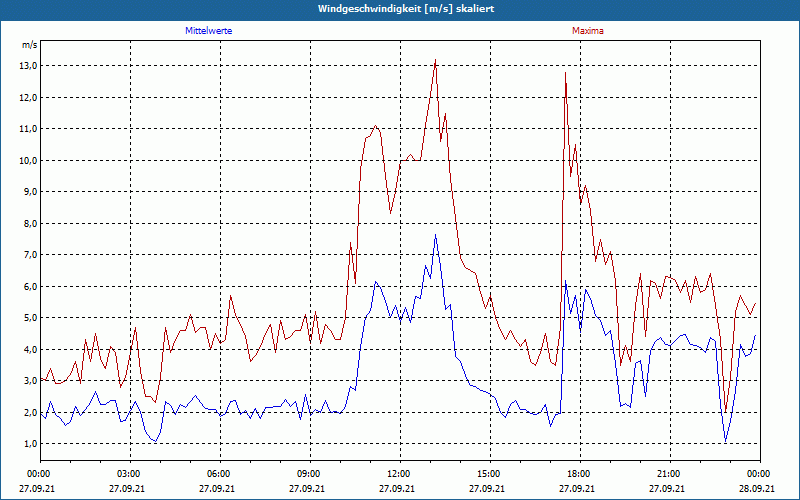Click the 15:00 time axis label

click(x=490, y=474)
